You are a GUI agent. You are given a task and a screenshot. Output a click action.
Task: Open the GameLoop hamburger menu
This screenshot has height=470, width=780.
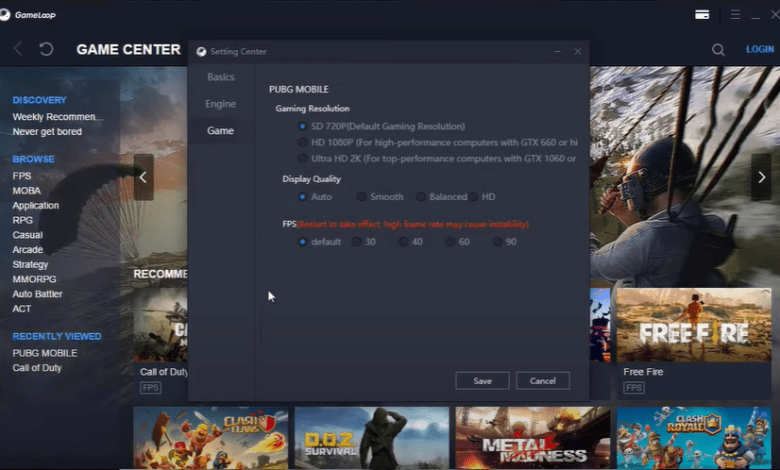[735, 14]
